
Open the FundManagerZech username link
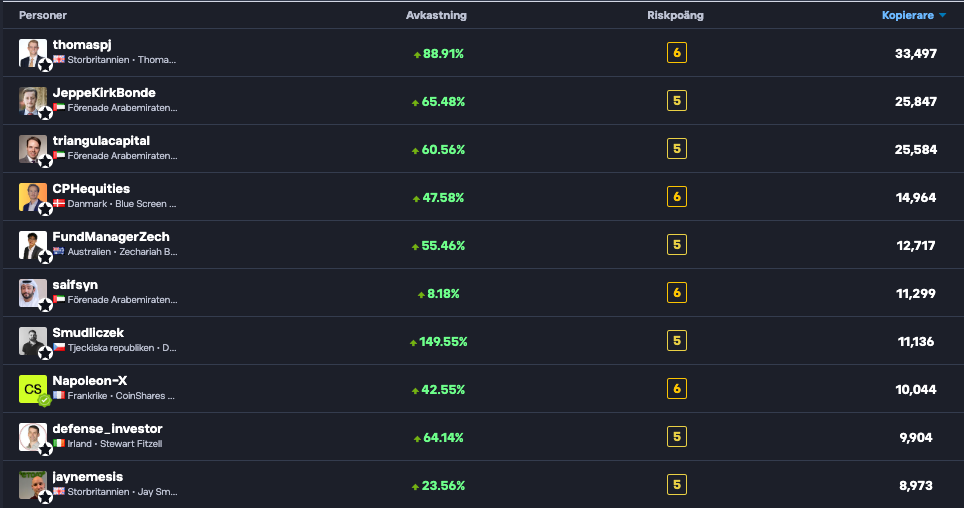[111, 237]
